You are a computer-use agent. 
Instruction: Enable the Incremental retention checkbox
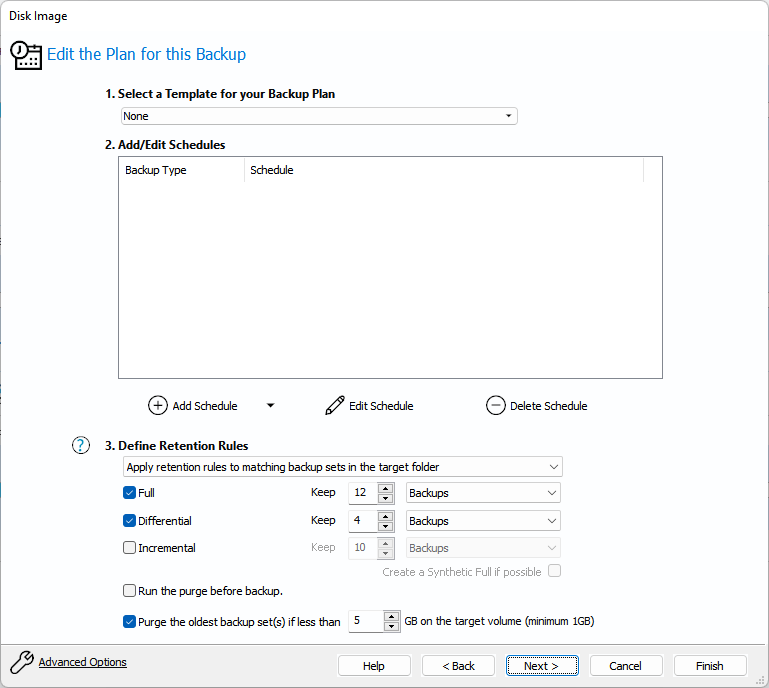pos(129,548)
